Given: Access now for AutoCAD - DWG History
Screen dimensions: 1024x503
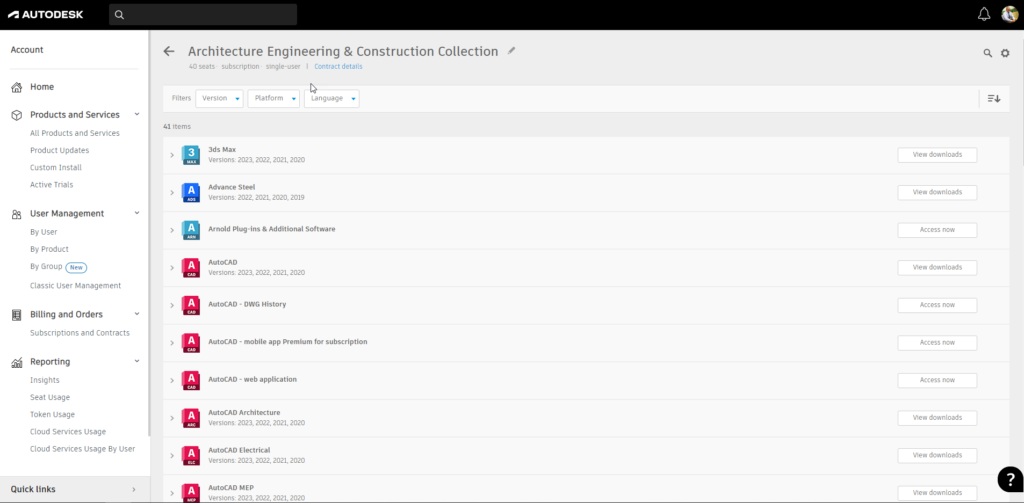Looking at the screenshot, I should click(x=937, y=305).
